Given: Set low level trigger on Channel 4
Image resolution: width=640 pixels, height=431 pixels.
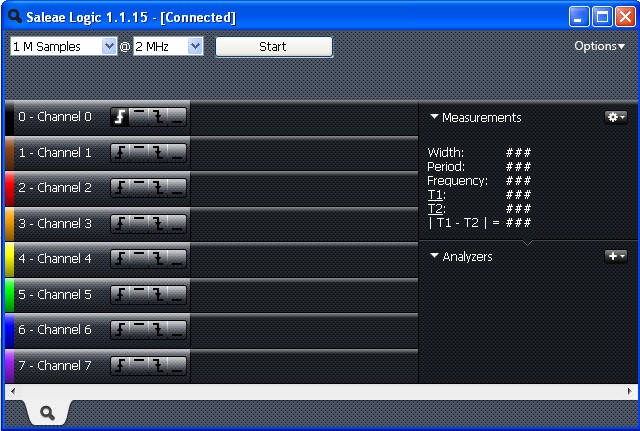Looking at the screenshot, I should pyautogui.click(x=177, y=259).
